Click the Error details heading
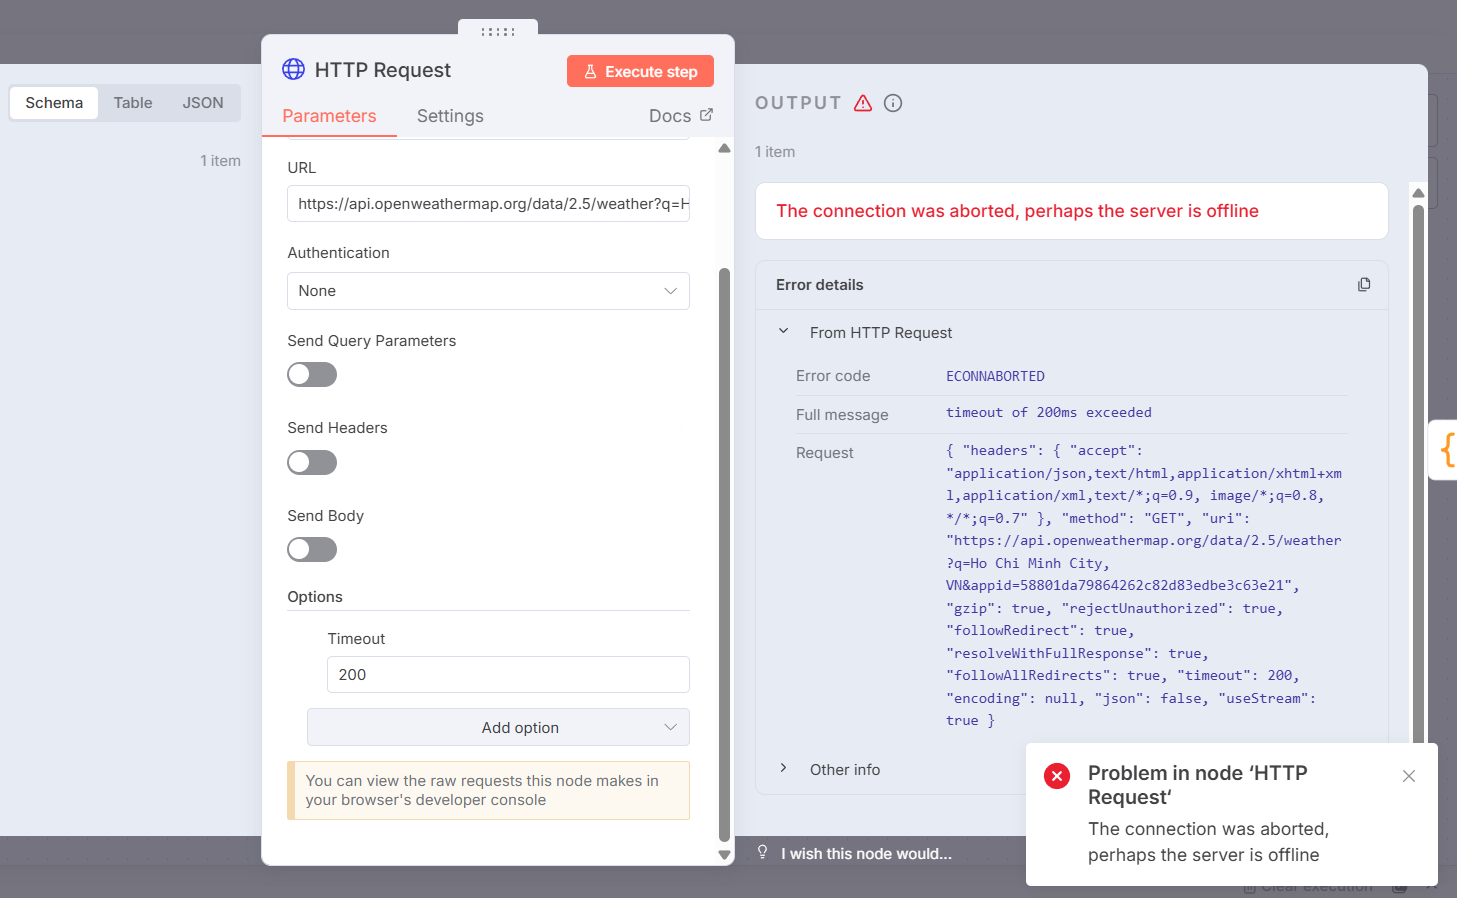 click(819, 285)
